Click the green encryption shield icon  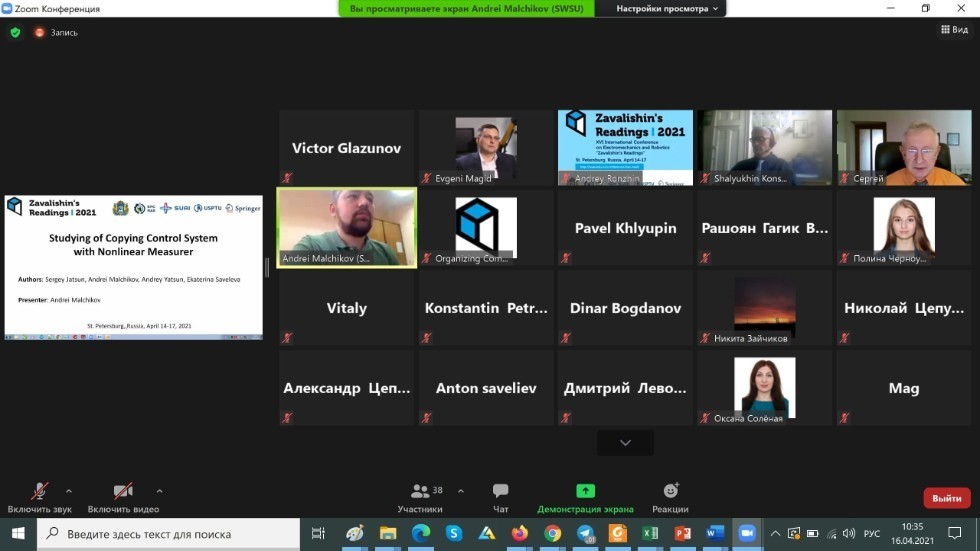point(15,32)
